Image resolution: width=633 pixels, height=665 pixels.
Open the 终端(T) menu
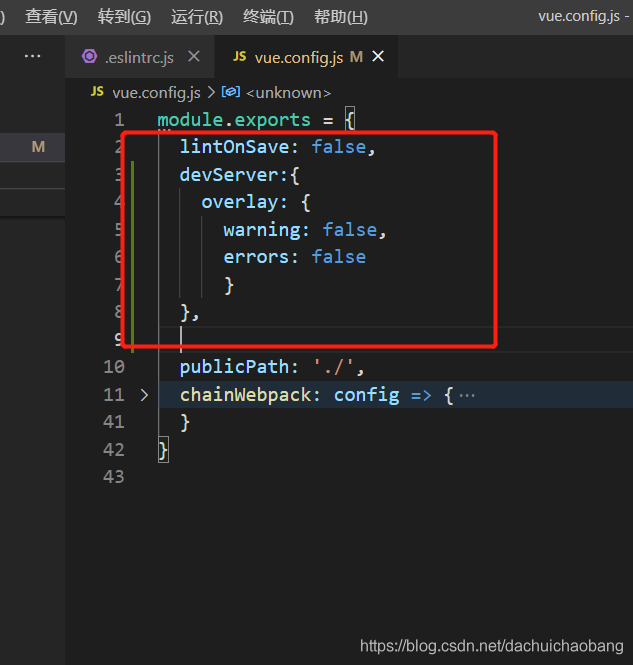(x=268, y=17)
